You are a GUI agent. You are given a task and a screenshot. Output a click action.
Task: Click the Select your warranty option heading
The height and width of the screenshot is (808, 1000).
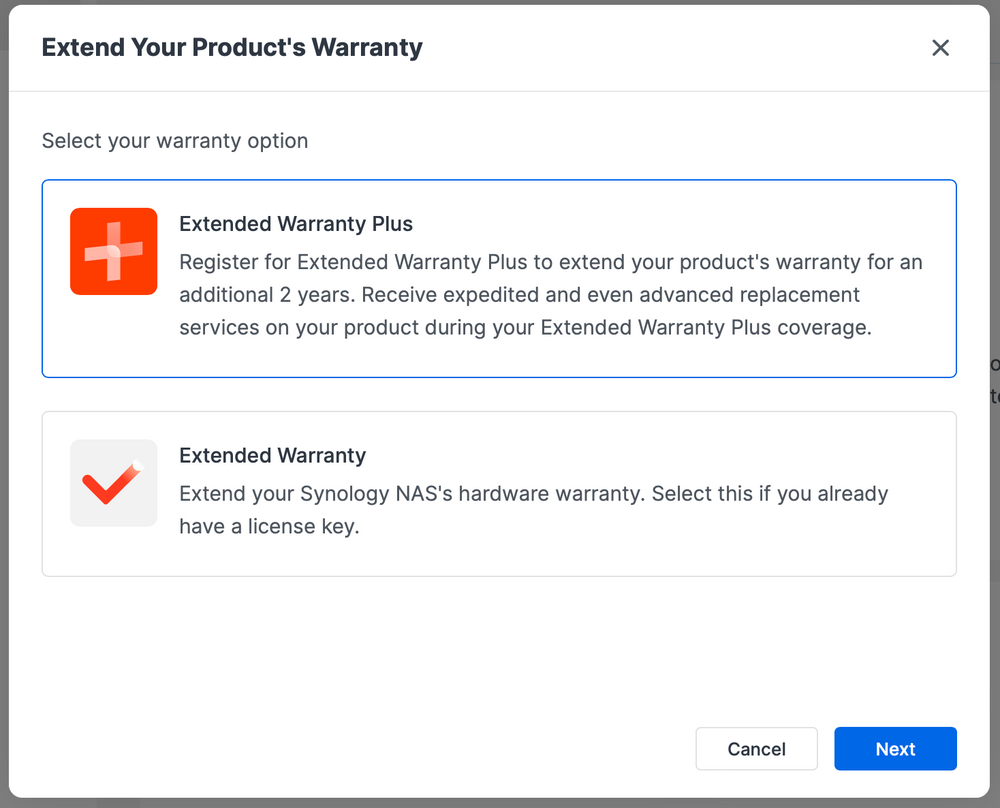pyautogui.click(x=175, y=141)
